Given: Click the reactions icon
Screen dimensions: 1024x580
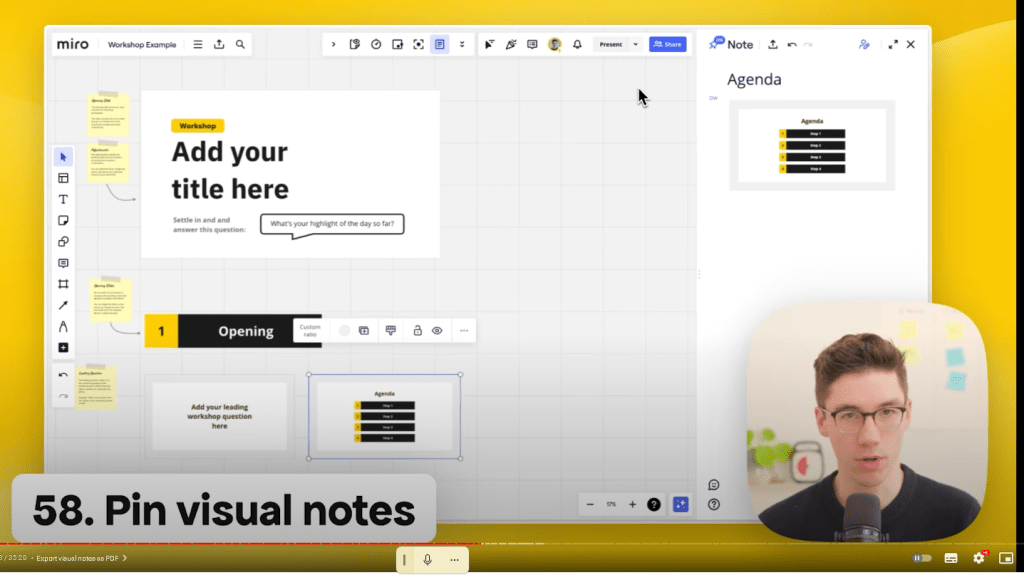Looking at the screenshot, I should pos(511,44).
